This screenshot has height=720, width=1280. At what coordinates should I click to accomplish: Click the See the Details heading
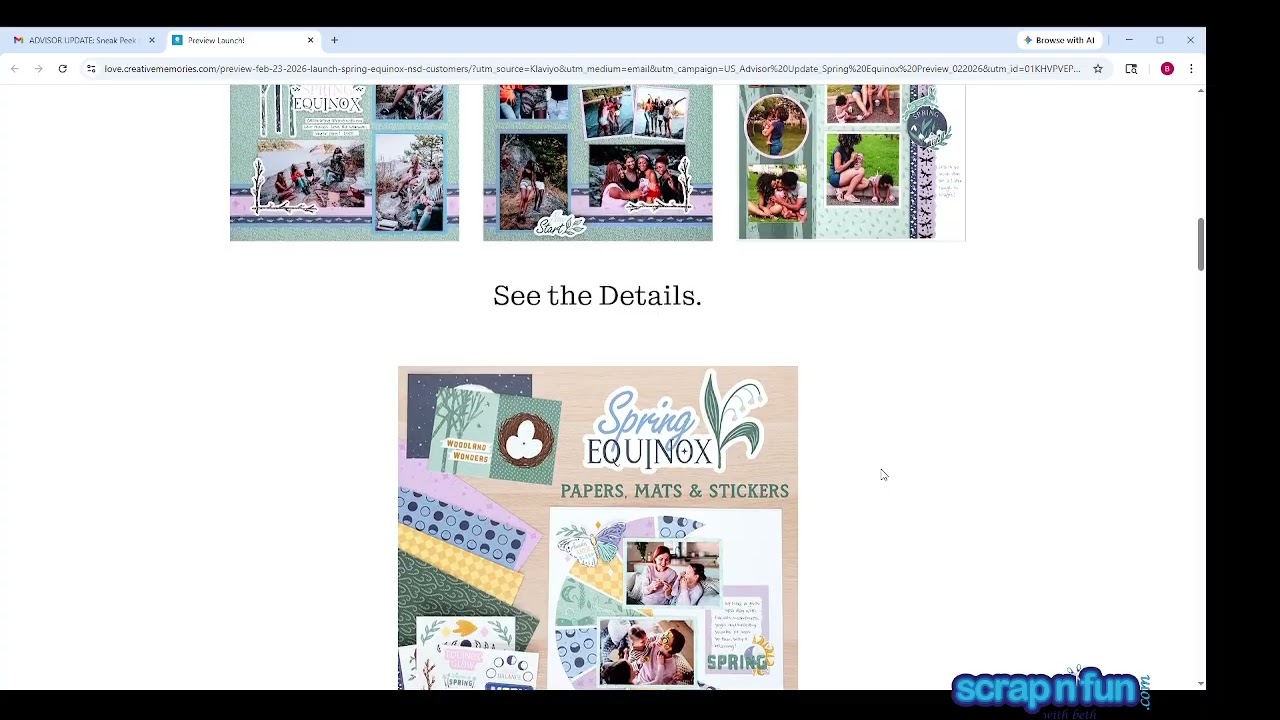(597, 296)
